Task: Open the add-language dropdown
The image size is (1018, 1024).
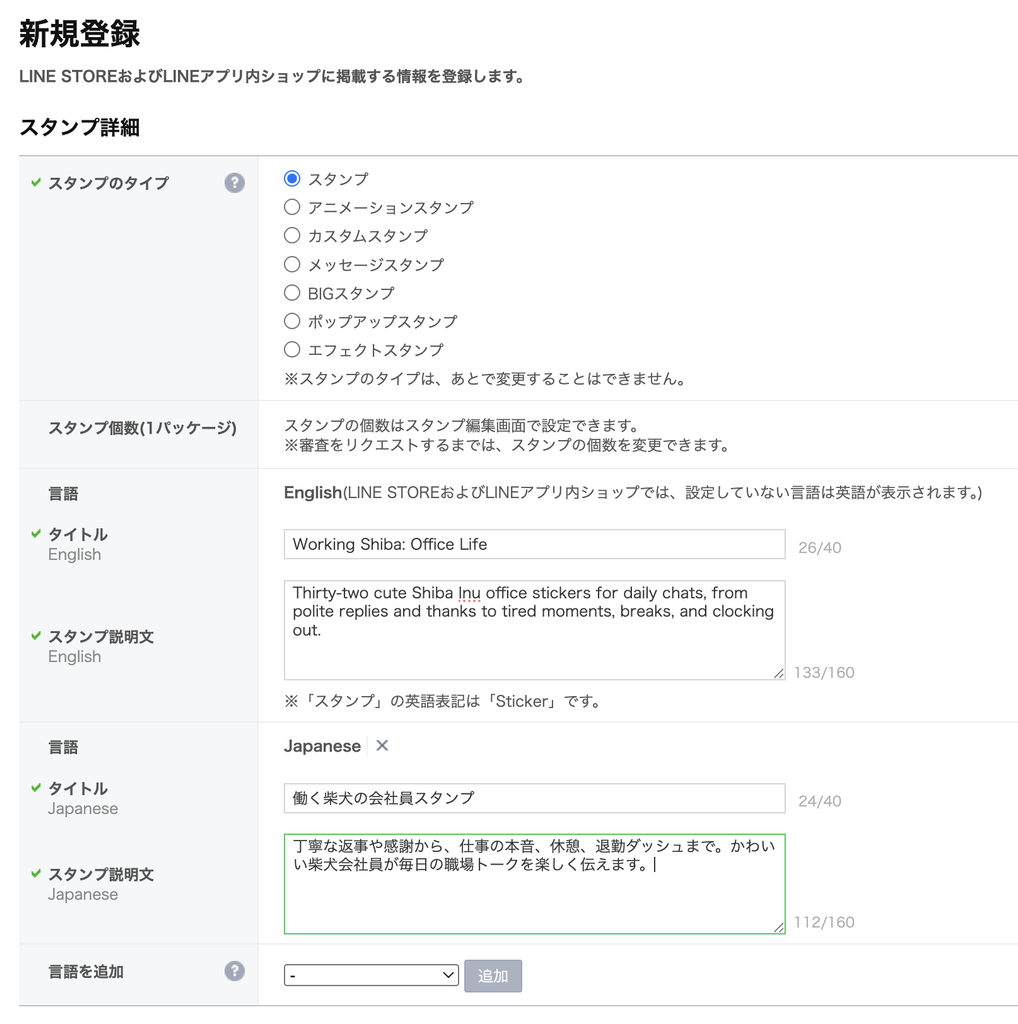Action: pos(372,975)
